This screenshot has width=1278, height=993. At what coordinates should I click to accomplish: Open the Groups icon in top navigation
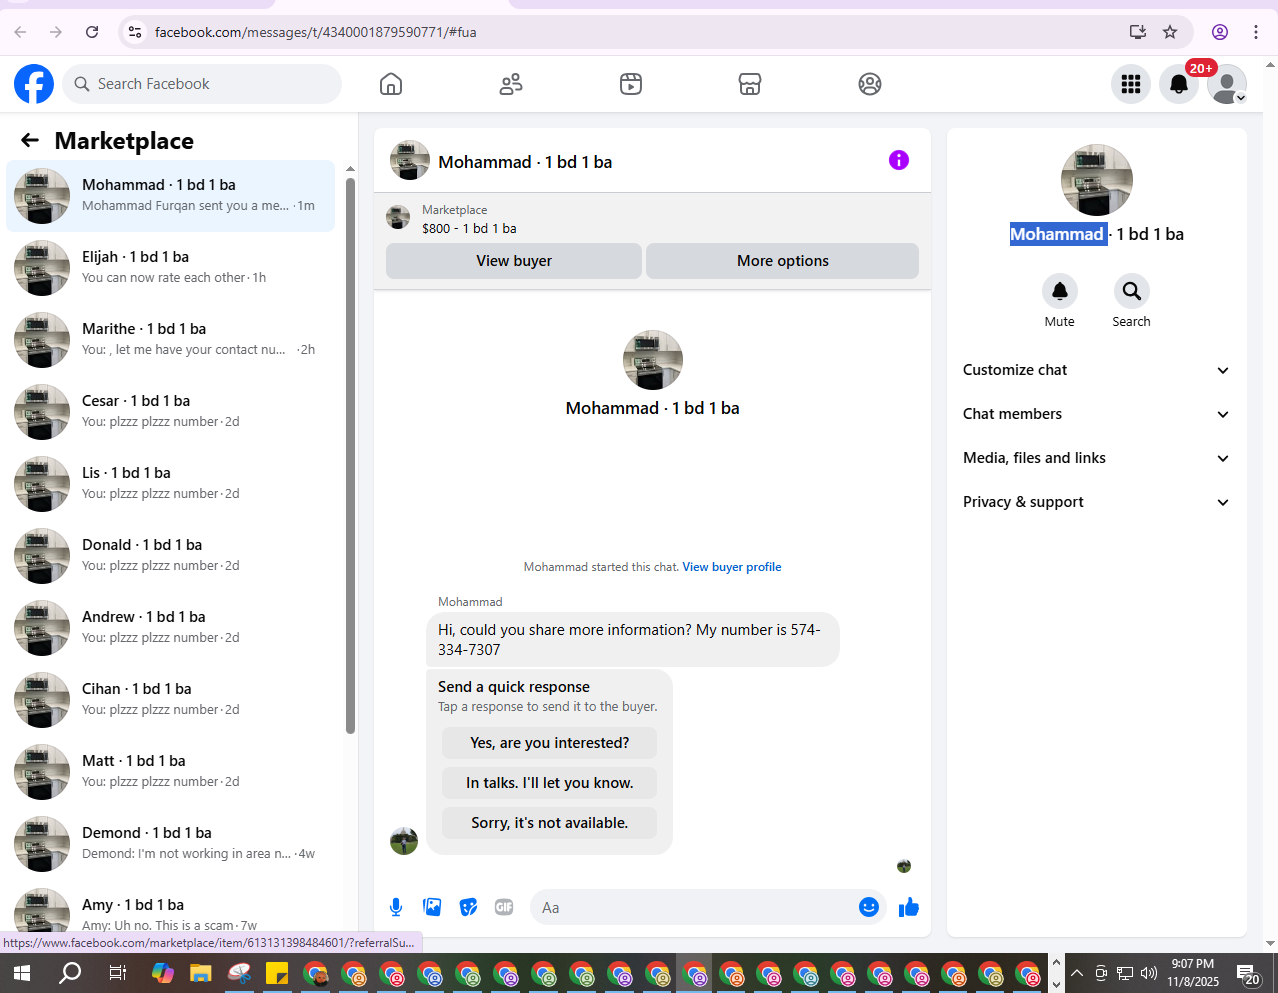(x=870, y=84)
